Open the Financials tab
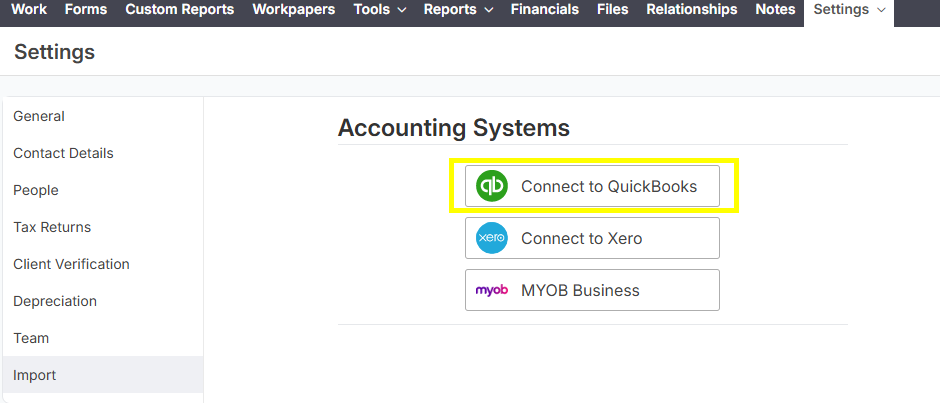 (545, 10)
